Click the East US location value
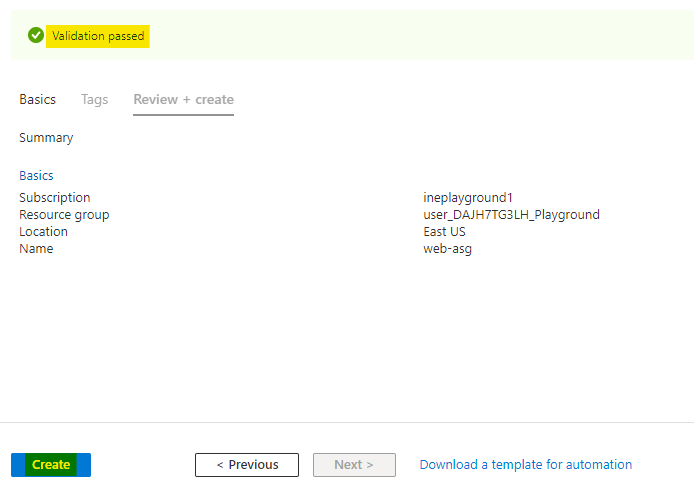This screenshot has width=694, height=484. tap(444, 232)
